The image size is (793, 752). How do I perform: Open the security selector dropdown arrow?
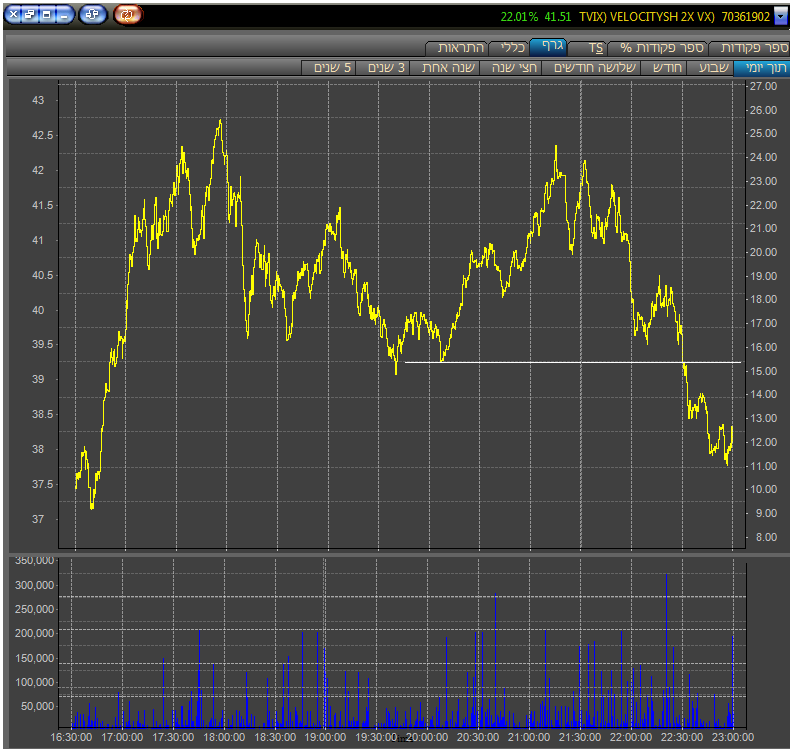pos(781,16)
